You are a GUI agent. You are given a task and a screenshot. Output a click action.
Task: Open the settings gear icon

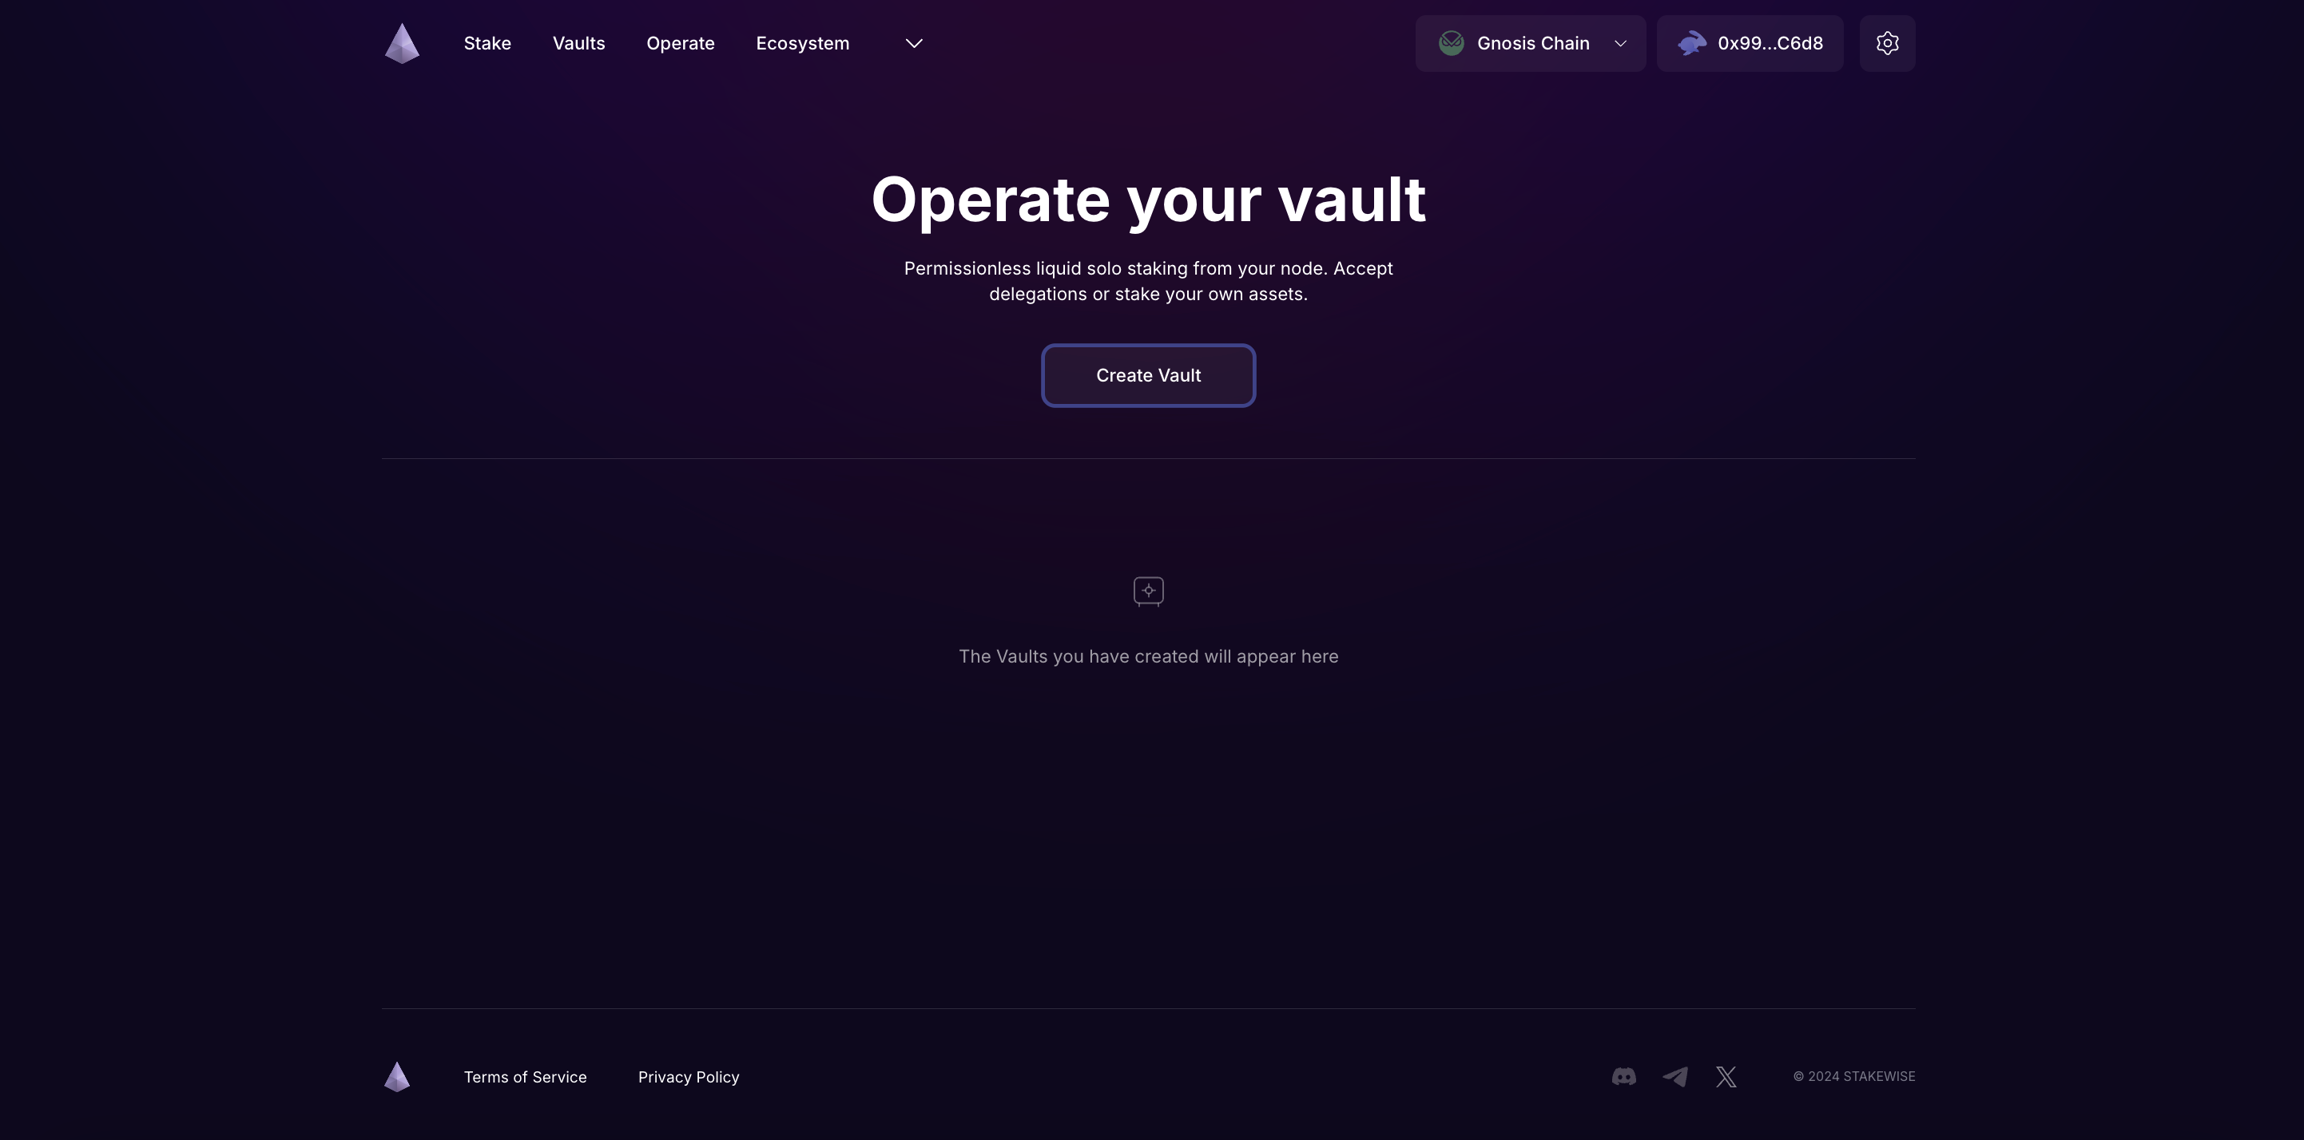coord(1887,43)
